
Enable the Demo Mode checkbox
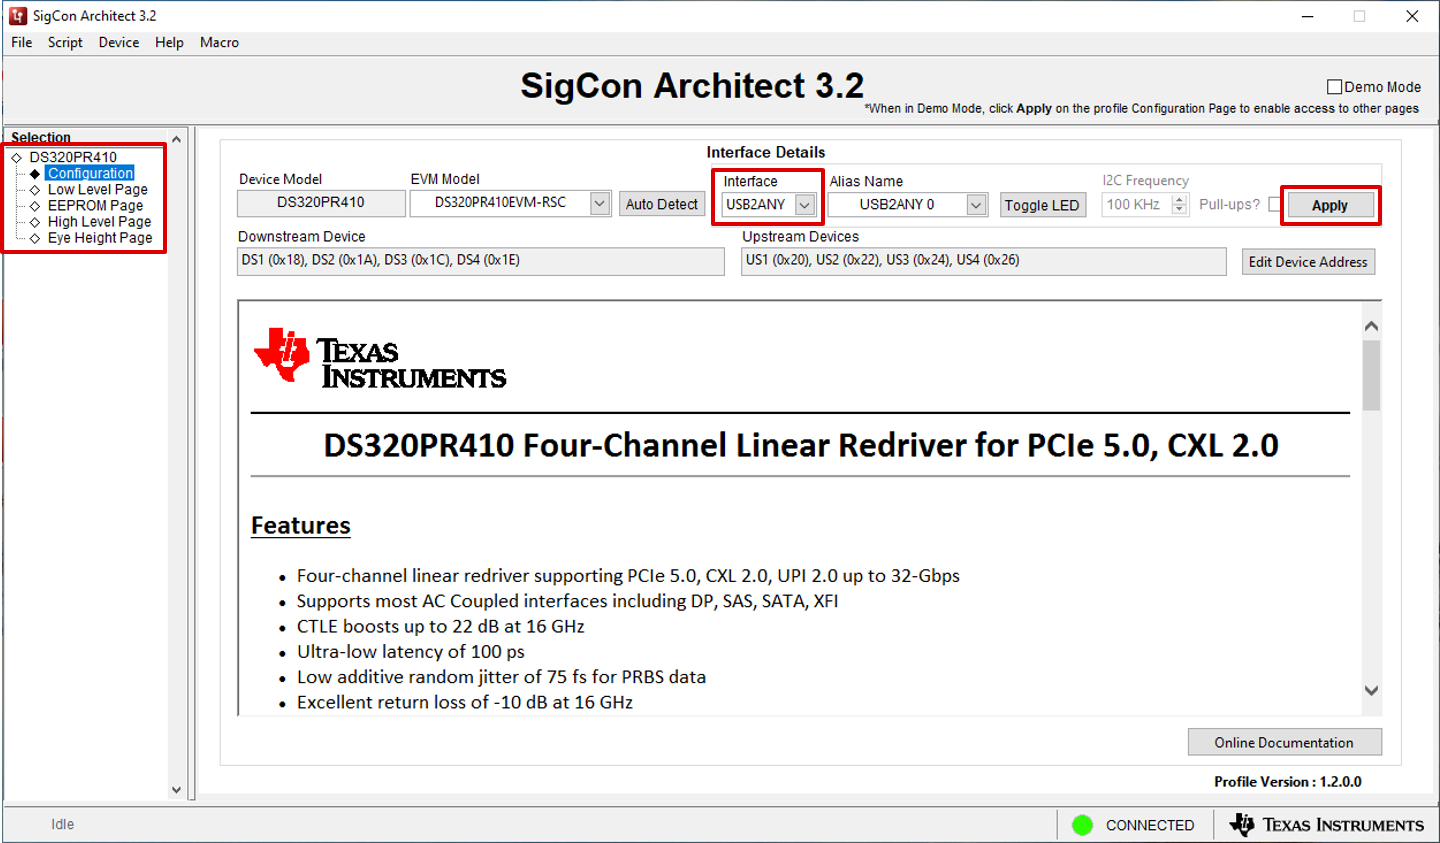point(1334,87)
